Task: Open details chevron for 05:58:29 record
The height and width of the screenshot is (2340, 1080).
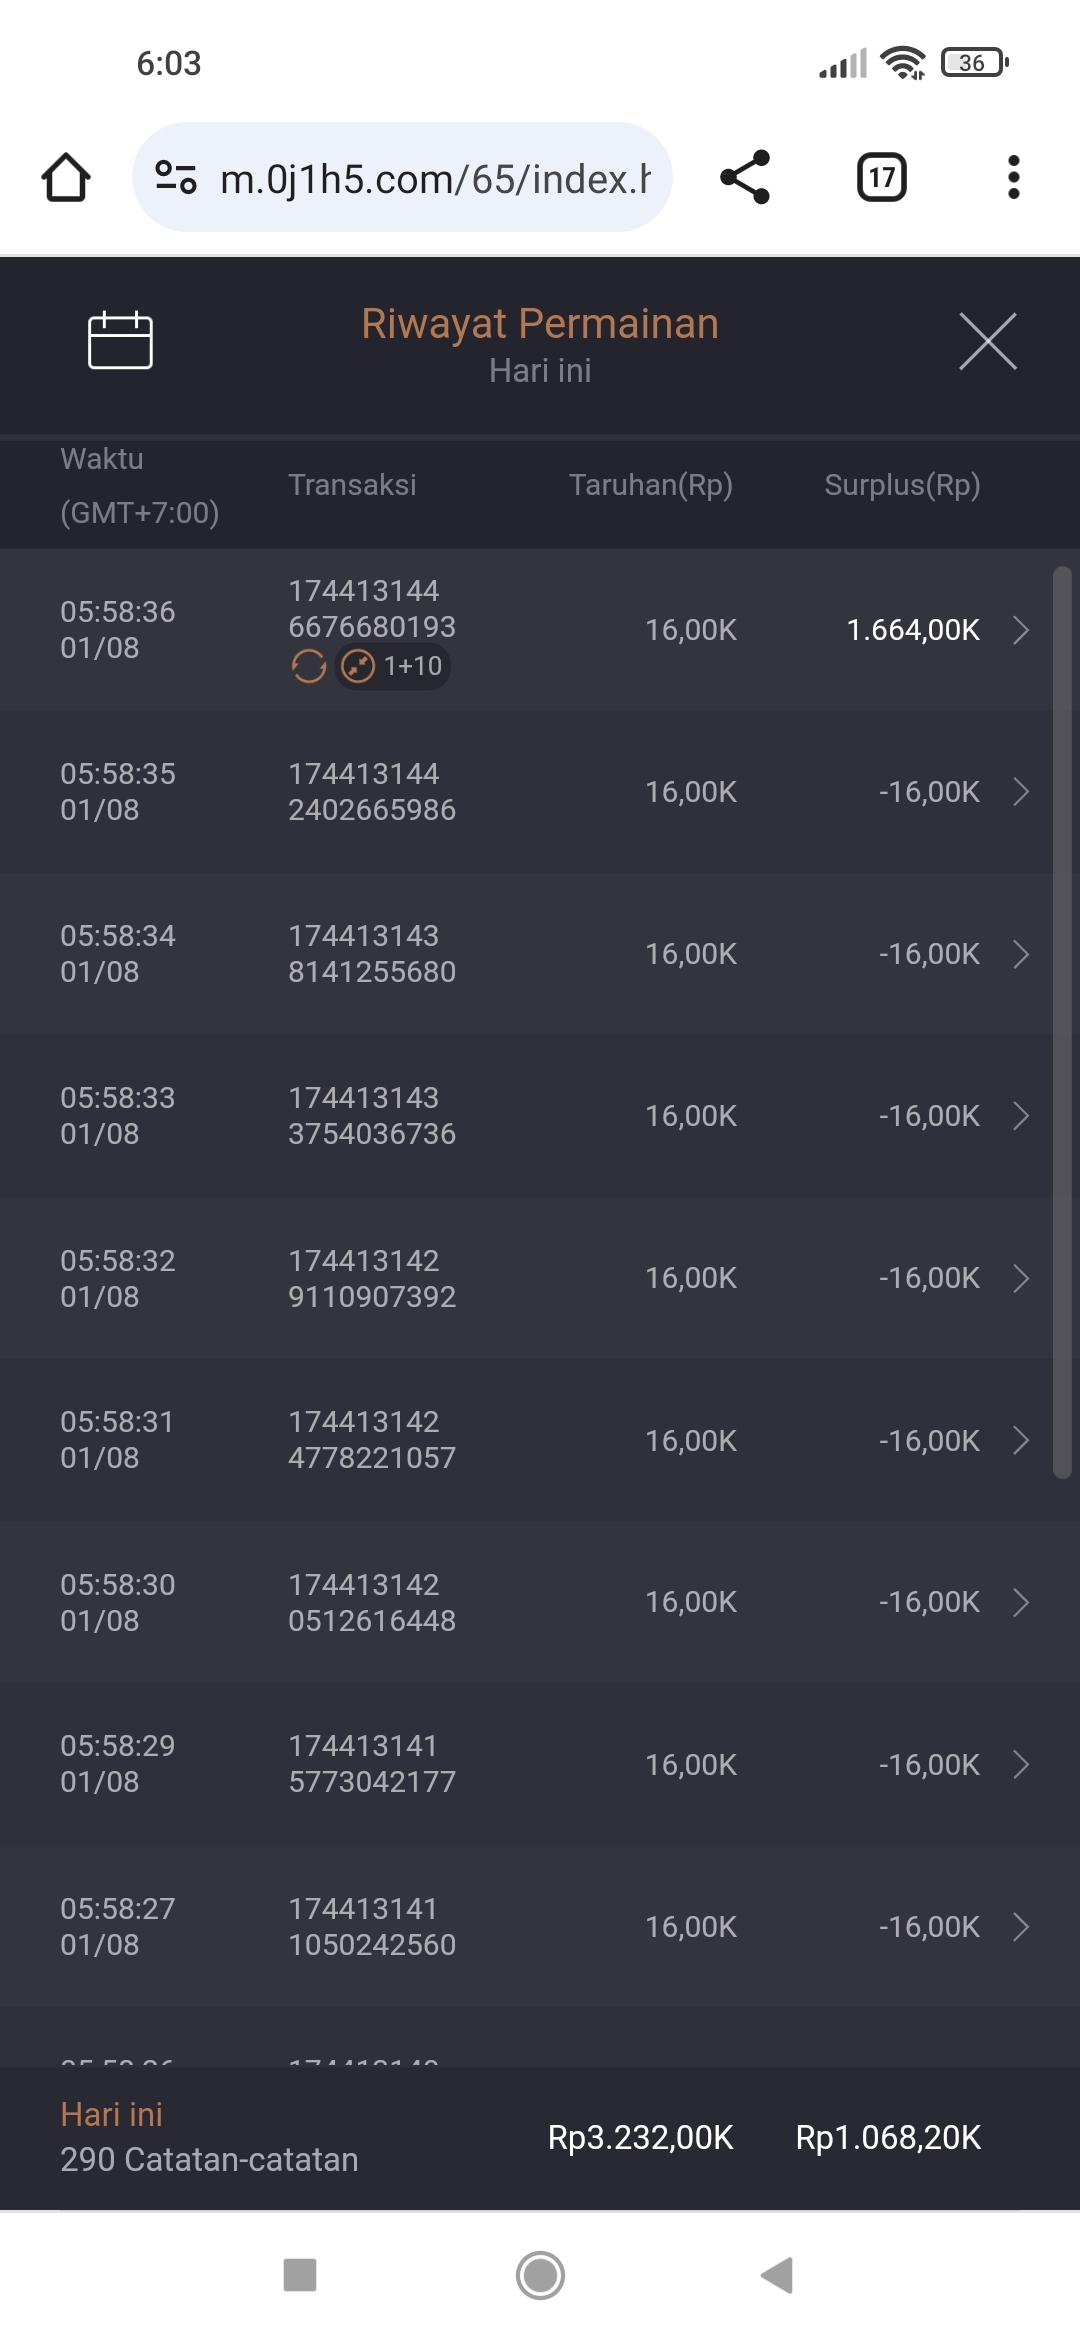Action: [1021, 1764]
